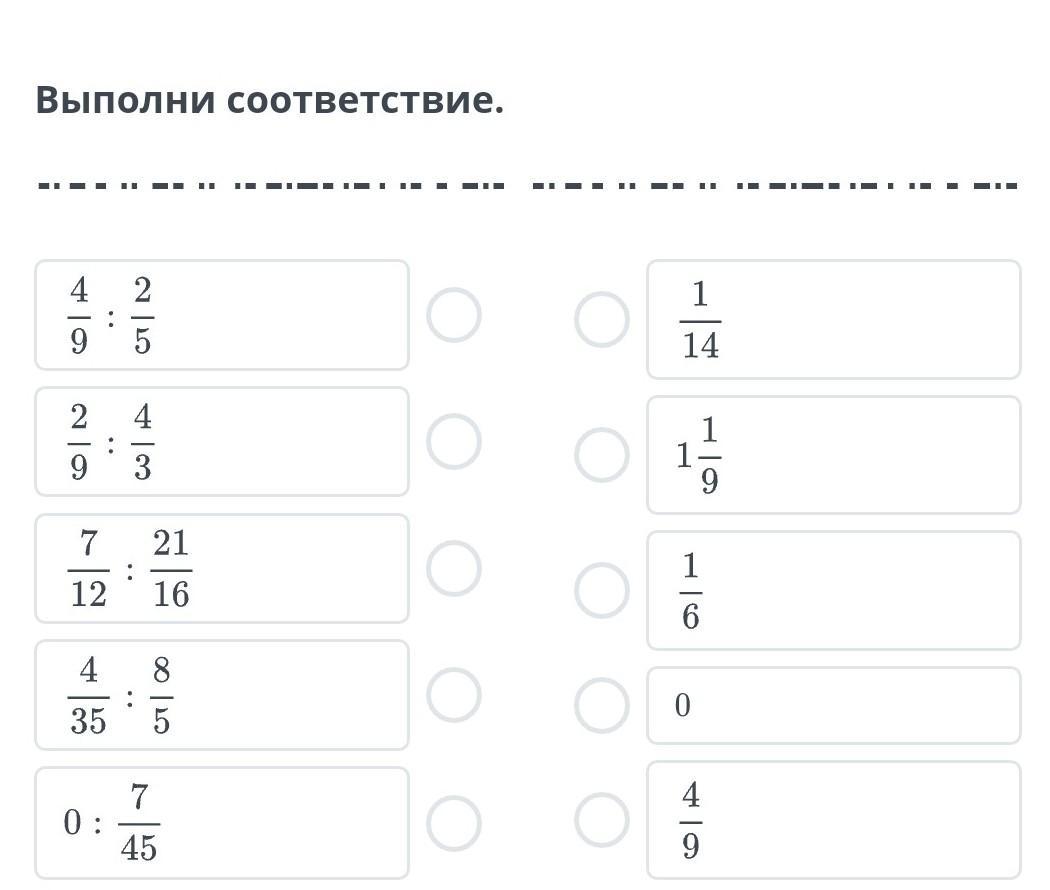The image size is (1050, 890).
Task: Click the expression card 4/35 : 8/5
Action: pyautogui.click(x=222, y=694)
